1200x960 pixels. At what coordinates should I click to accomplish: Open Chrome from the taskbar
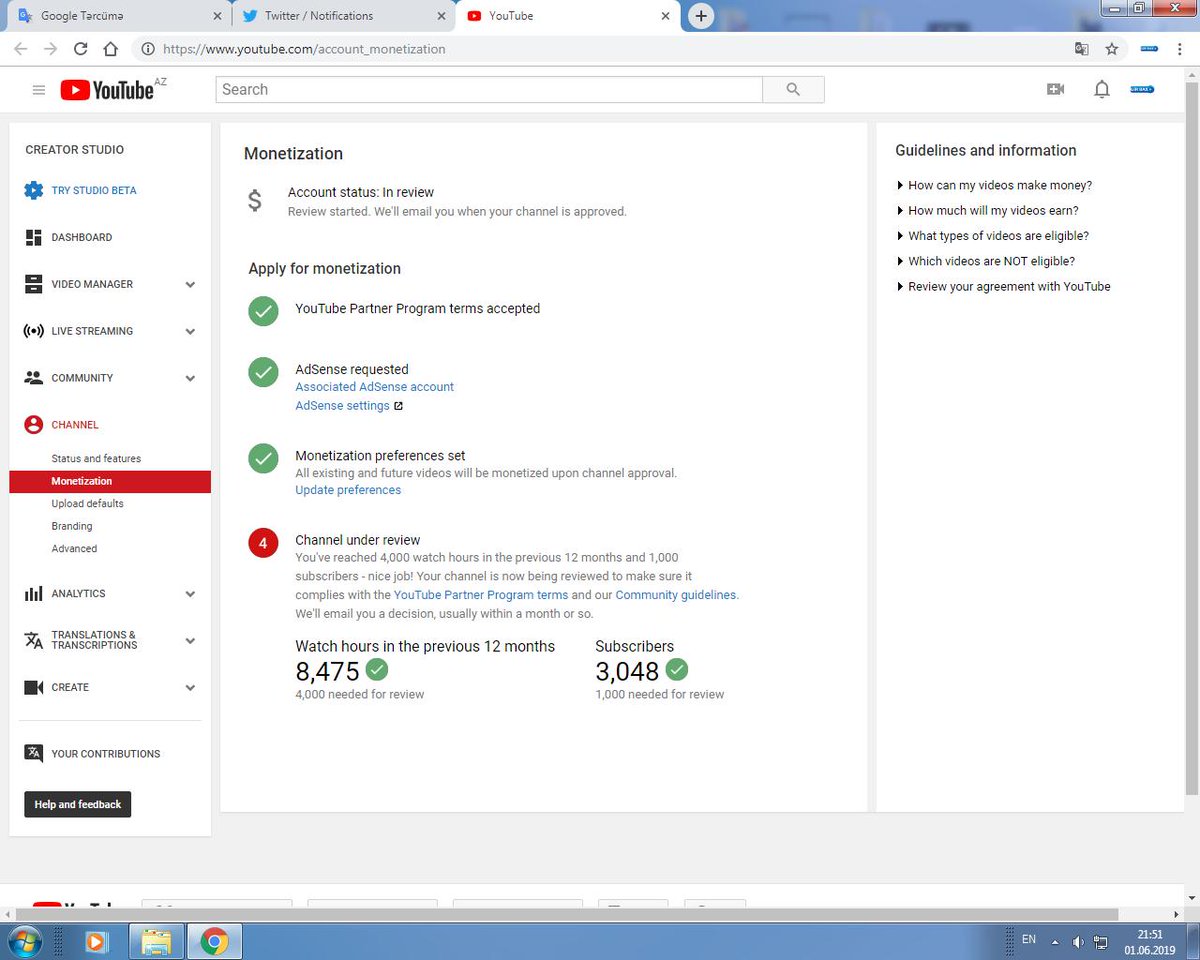[x=214, y=941]
